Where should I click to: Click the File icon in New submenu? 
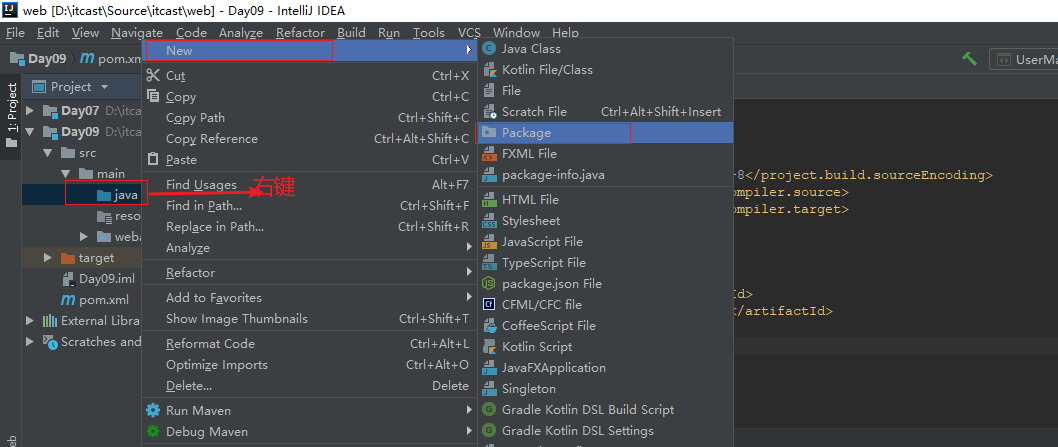pos(489,90)
